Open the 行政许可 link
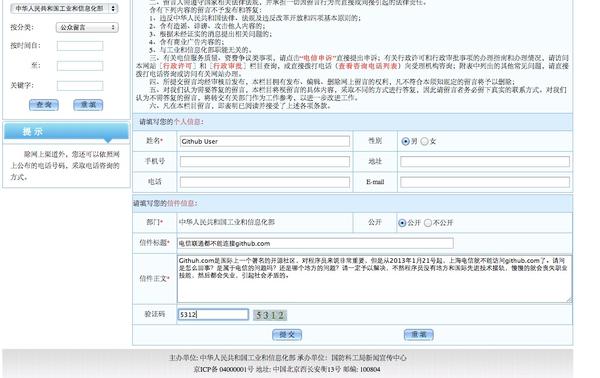Image resolution: width=600 pixels, height=378 pixels. pyautogui.click(x=177, y=66)
